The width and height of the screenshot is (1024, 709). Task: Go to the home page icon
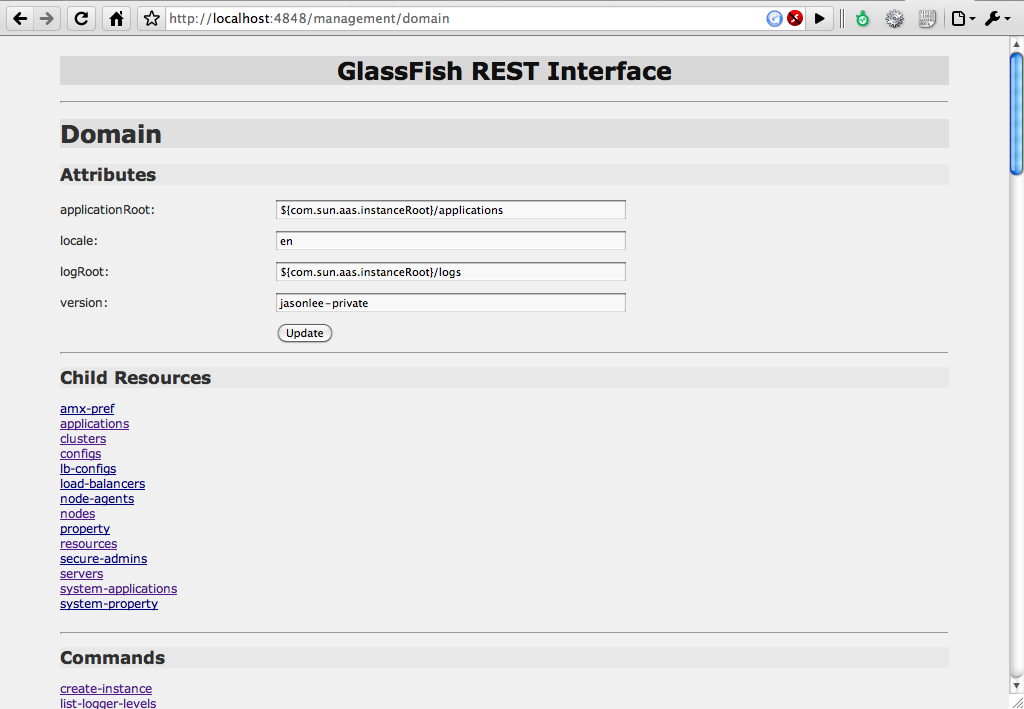tap(116, 18)
